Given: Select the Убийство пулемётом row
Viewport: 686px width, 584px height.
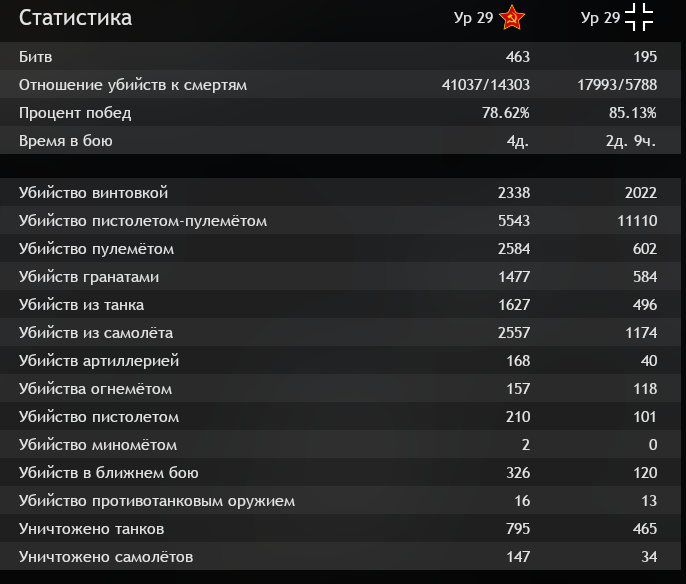Looking at the screenshot, I should pos(340,248).
